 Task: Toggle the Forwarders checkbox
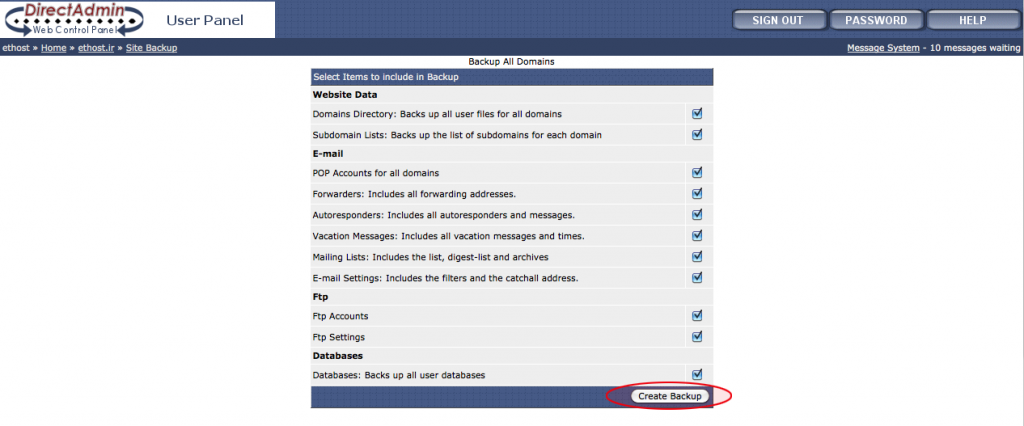pos(697,193)
